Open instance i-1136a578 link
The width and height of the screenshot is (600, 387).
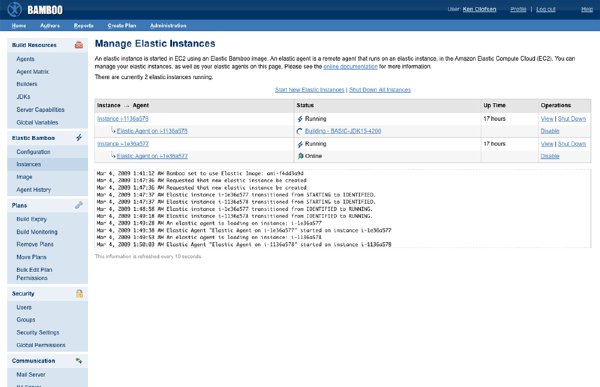pos(123,119)
